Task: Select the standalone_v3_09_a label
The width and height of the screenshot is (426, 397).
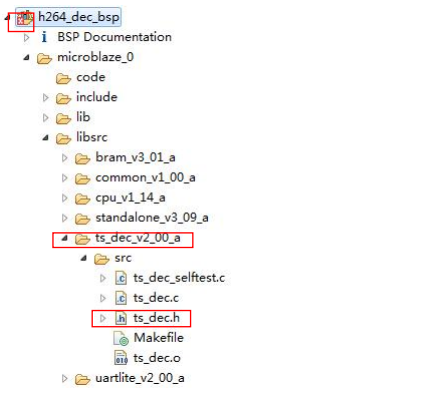Action: click(152, 218)
